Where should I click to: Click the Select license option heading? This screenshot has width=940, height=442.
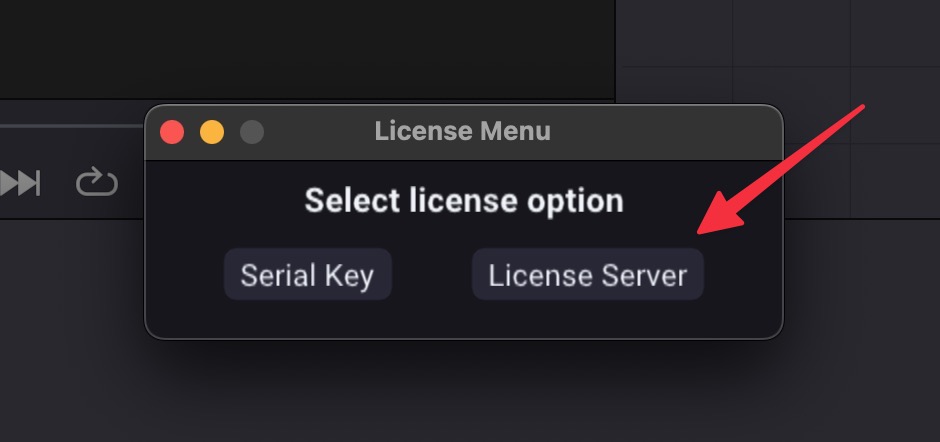click(x=463, y=200)
